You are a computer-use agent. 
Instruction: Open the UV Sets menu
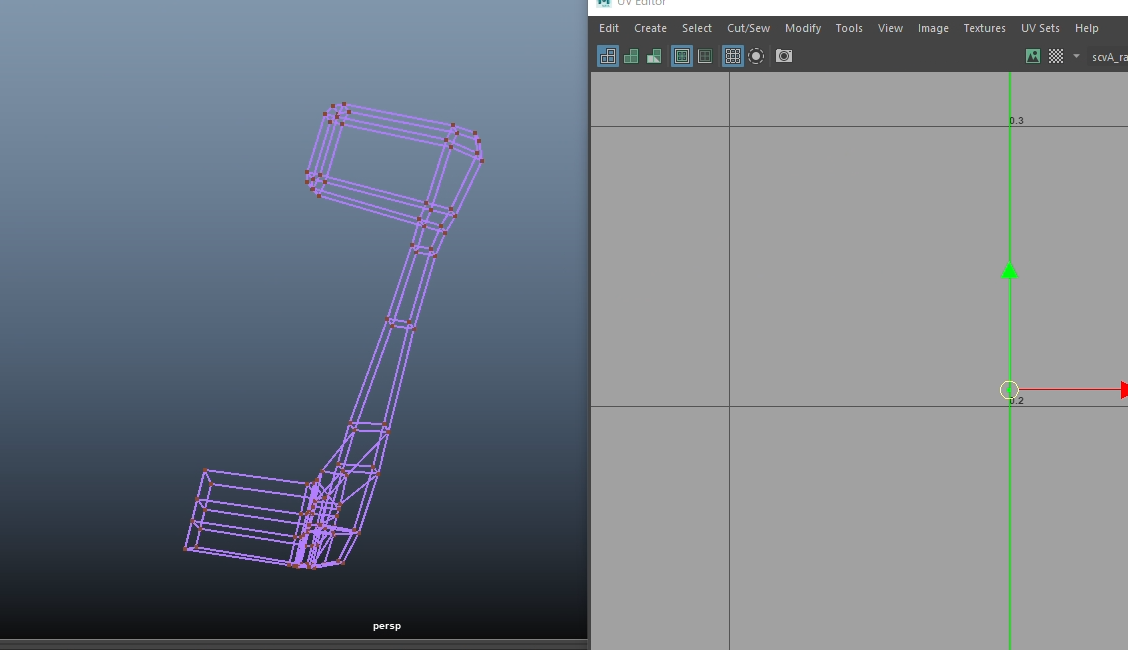click(1040, 28)
